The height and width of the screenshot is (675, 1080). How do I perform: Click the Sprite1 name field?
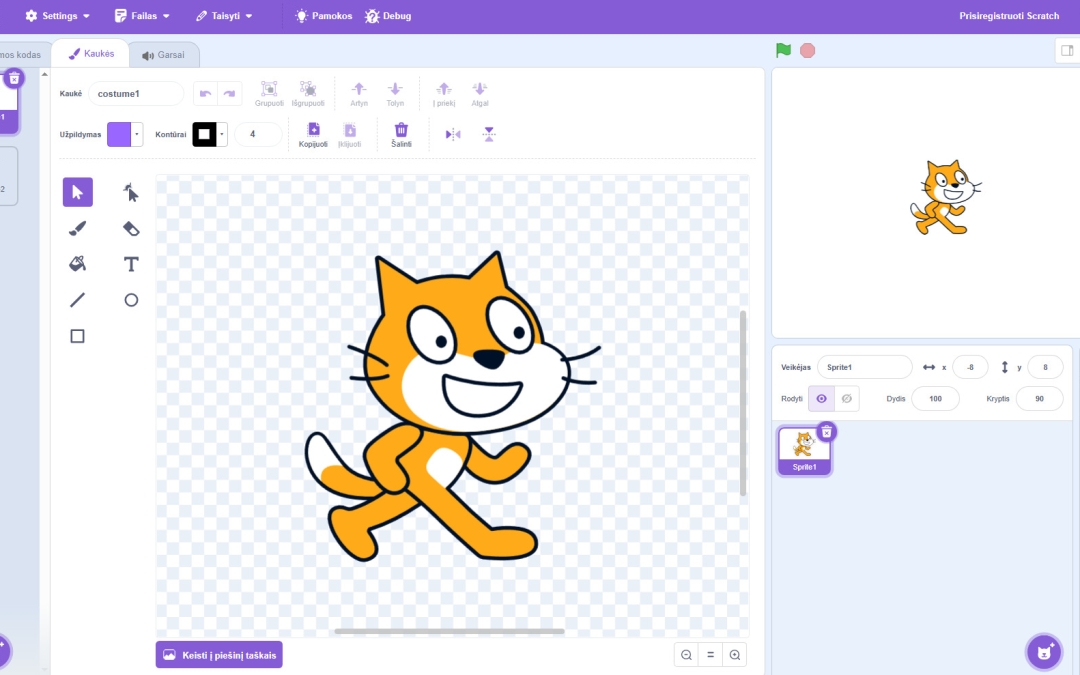(864, 367)
